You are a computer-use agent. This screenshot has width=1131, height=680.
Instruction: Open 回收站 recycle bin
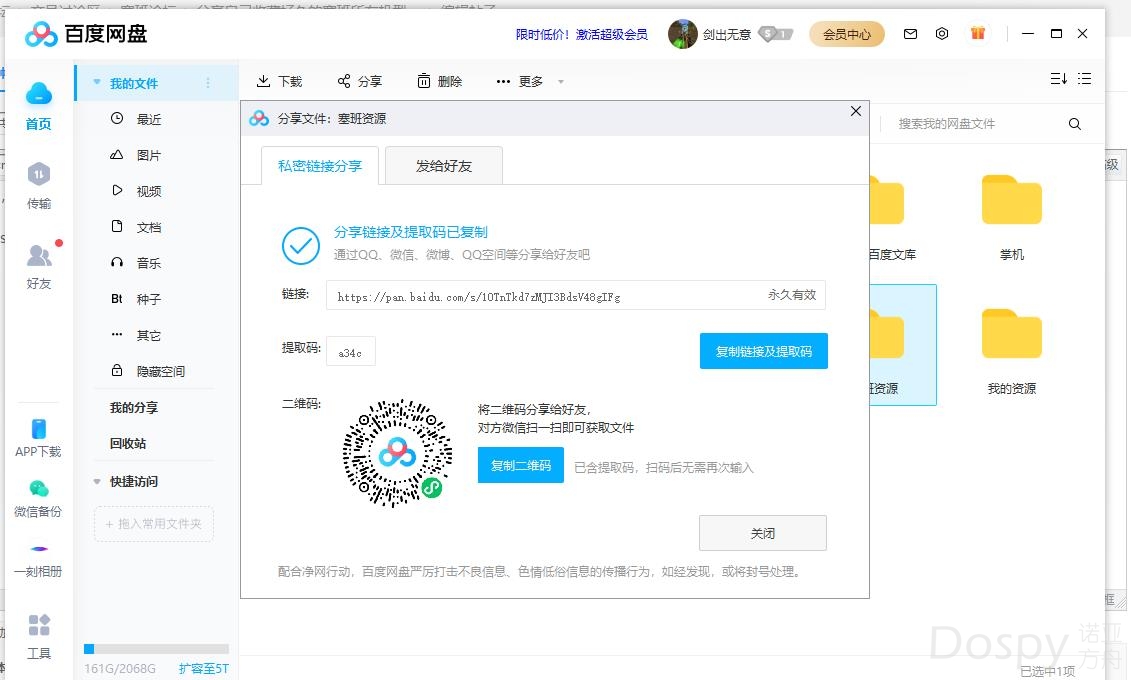128,443
